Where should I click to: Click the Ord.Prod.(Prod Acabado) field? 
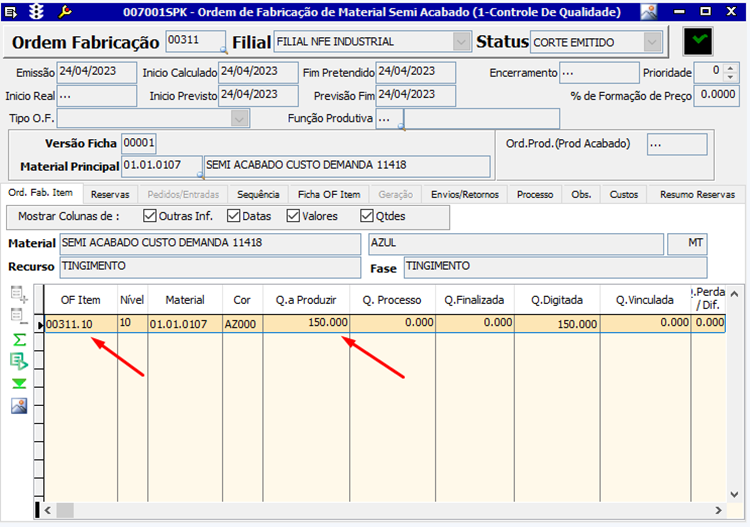(x=677, y=144)
